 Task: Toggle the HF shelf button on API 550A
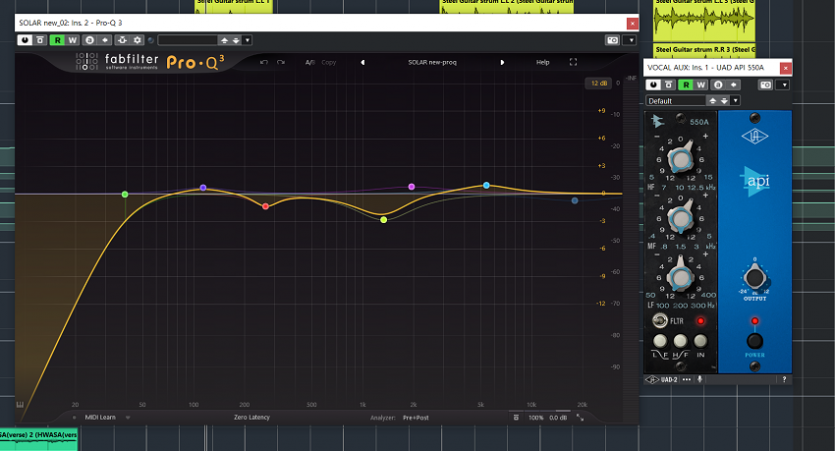pos(680,341)
